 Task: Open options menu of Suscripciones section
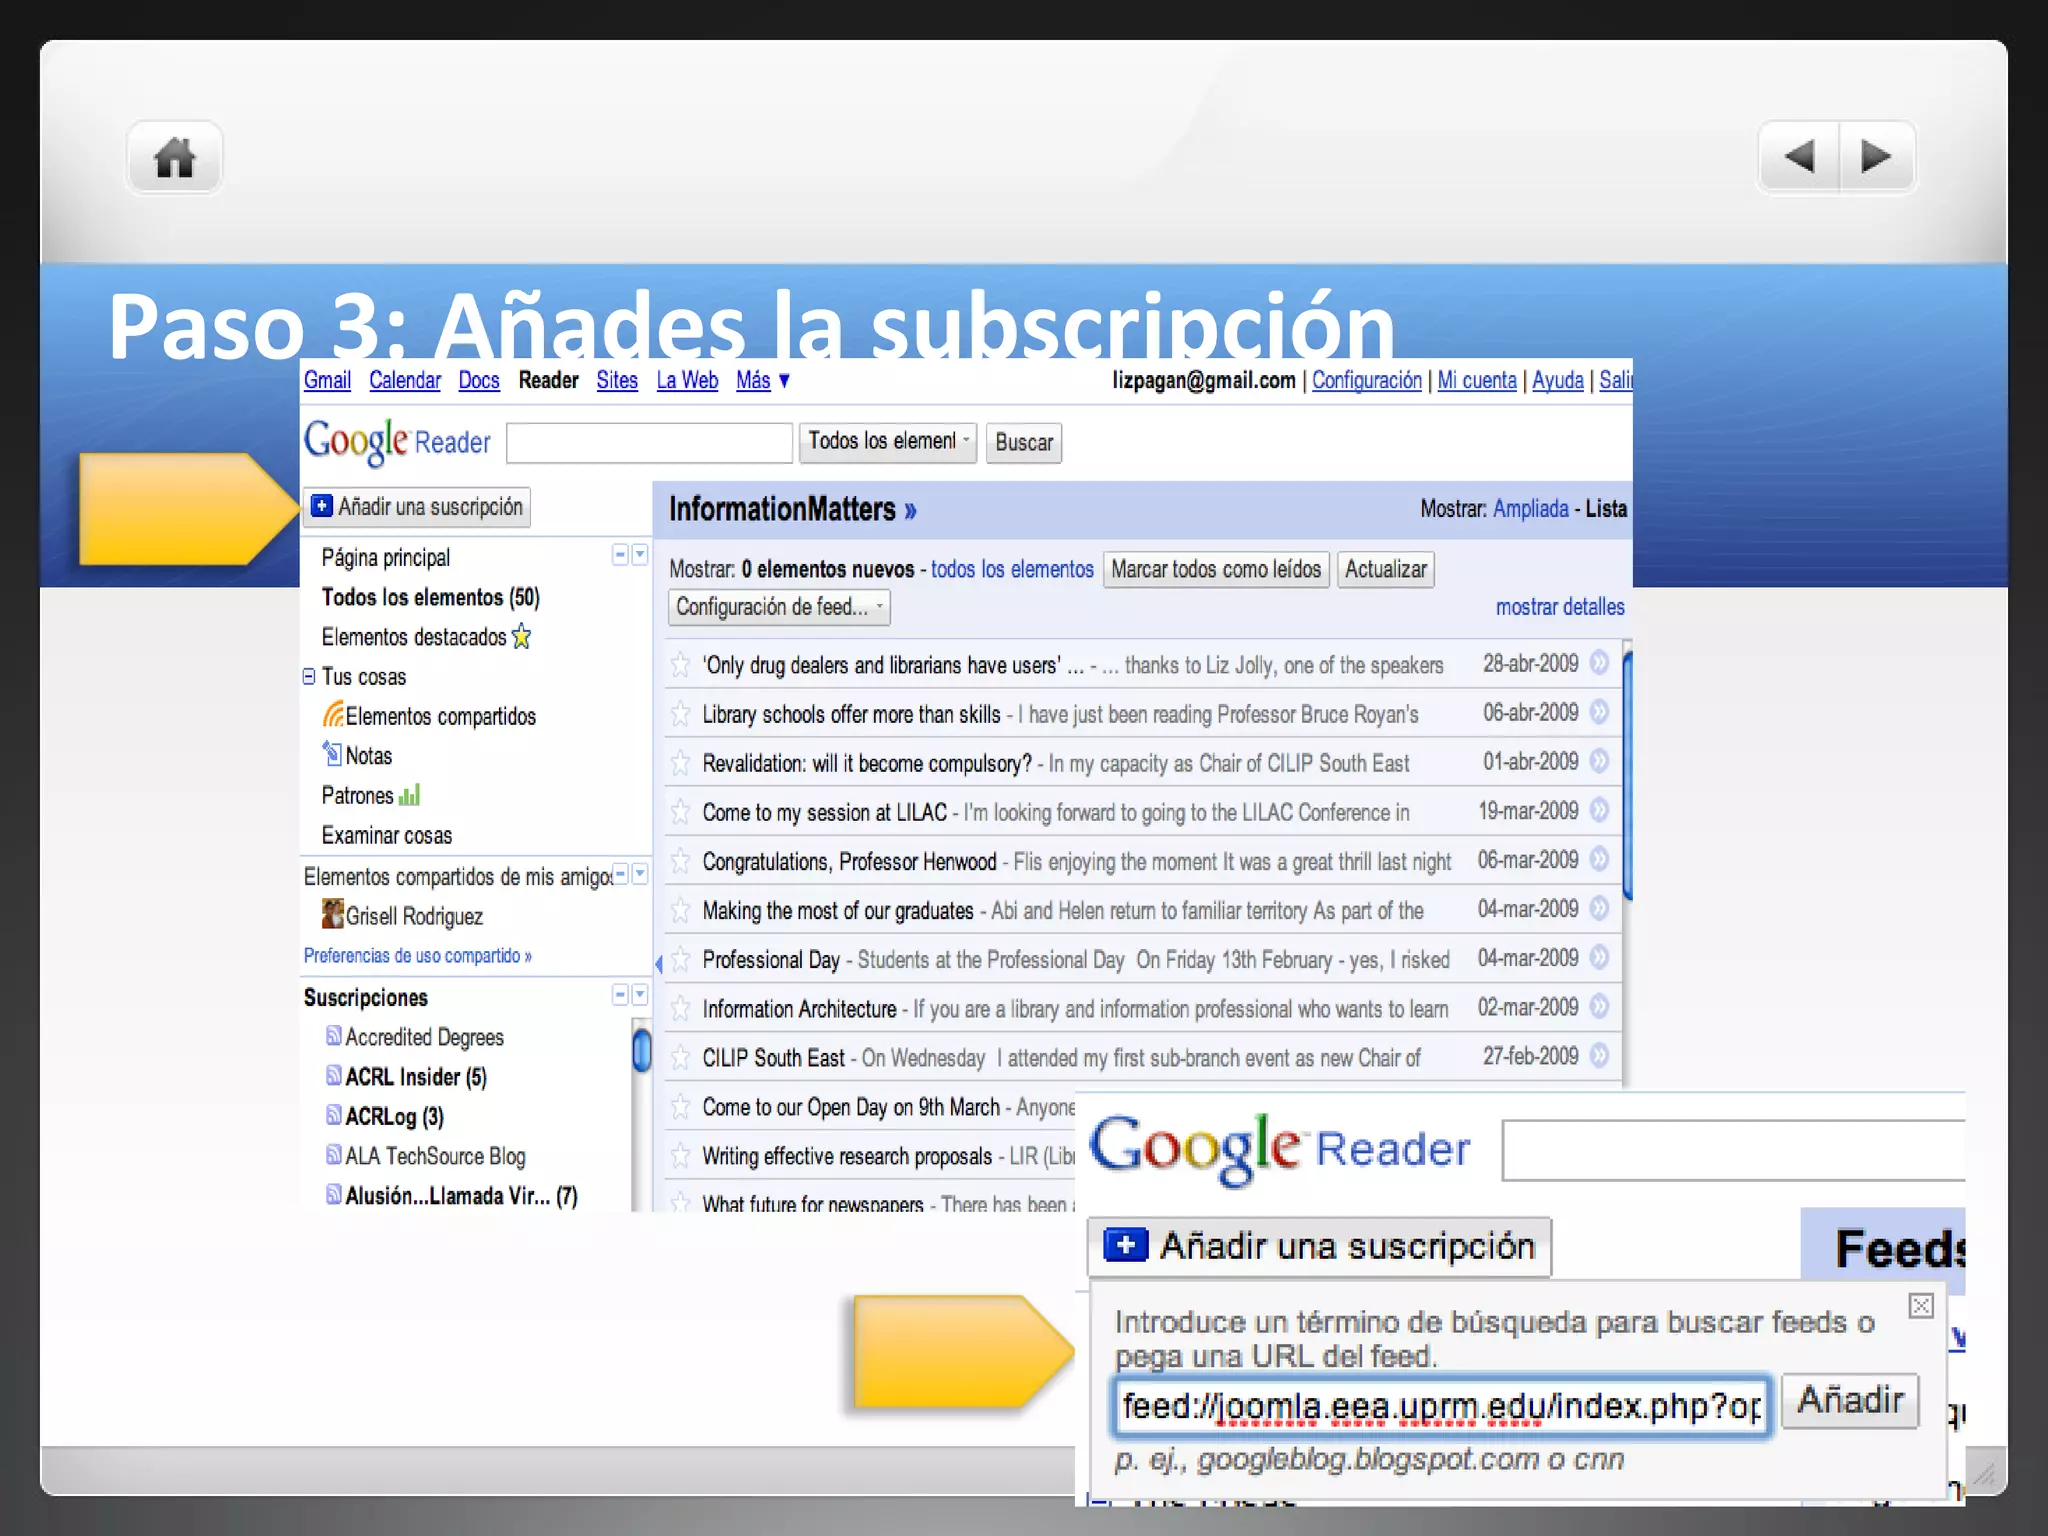pyautogui.click(x=640, y=994)
